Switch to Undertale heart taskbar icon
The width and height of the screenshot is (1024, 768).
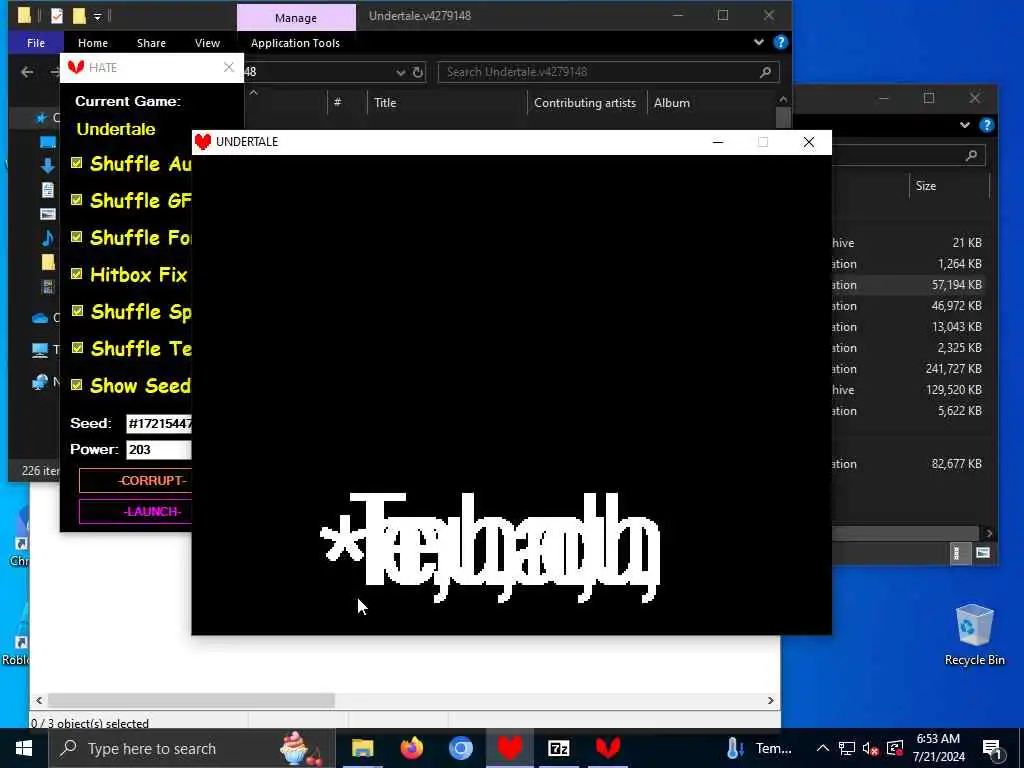point(509,748)
